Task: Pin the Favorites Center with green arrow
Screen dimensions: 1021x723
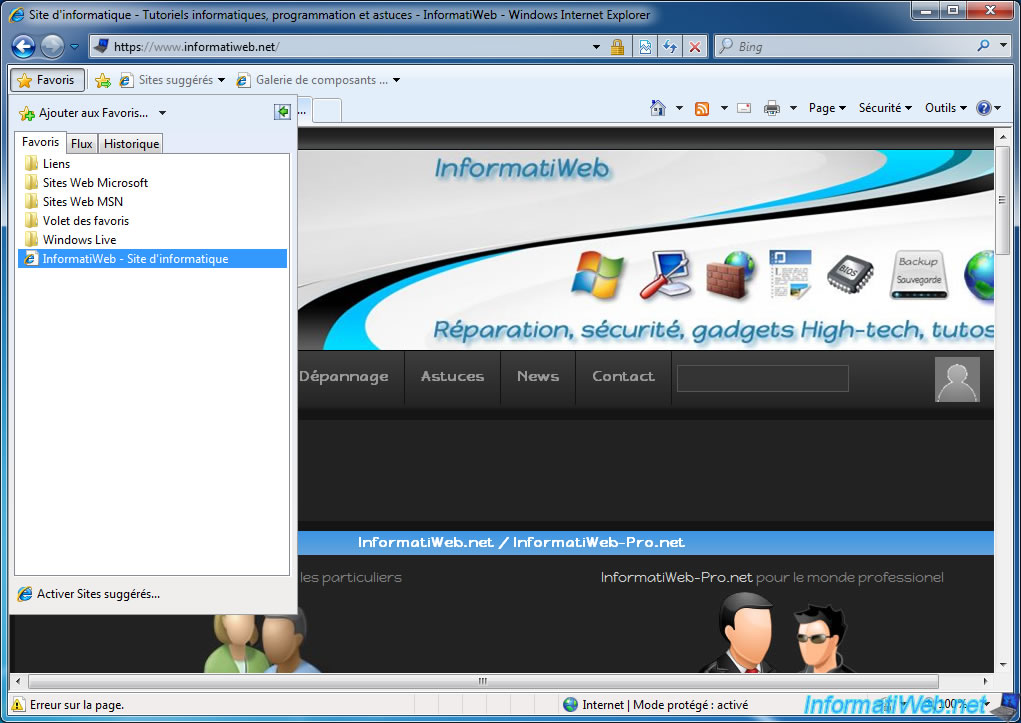Action: [282, 112]
